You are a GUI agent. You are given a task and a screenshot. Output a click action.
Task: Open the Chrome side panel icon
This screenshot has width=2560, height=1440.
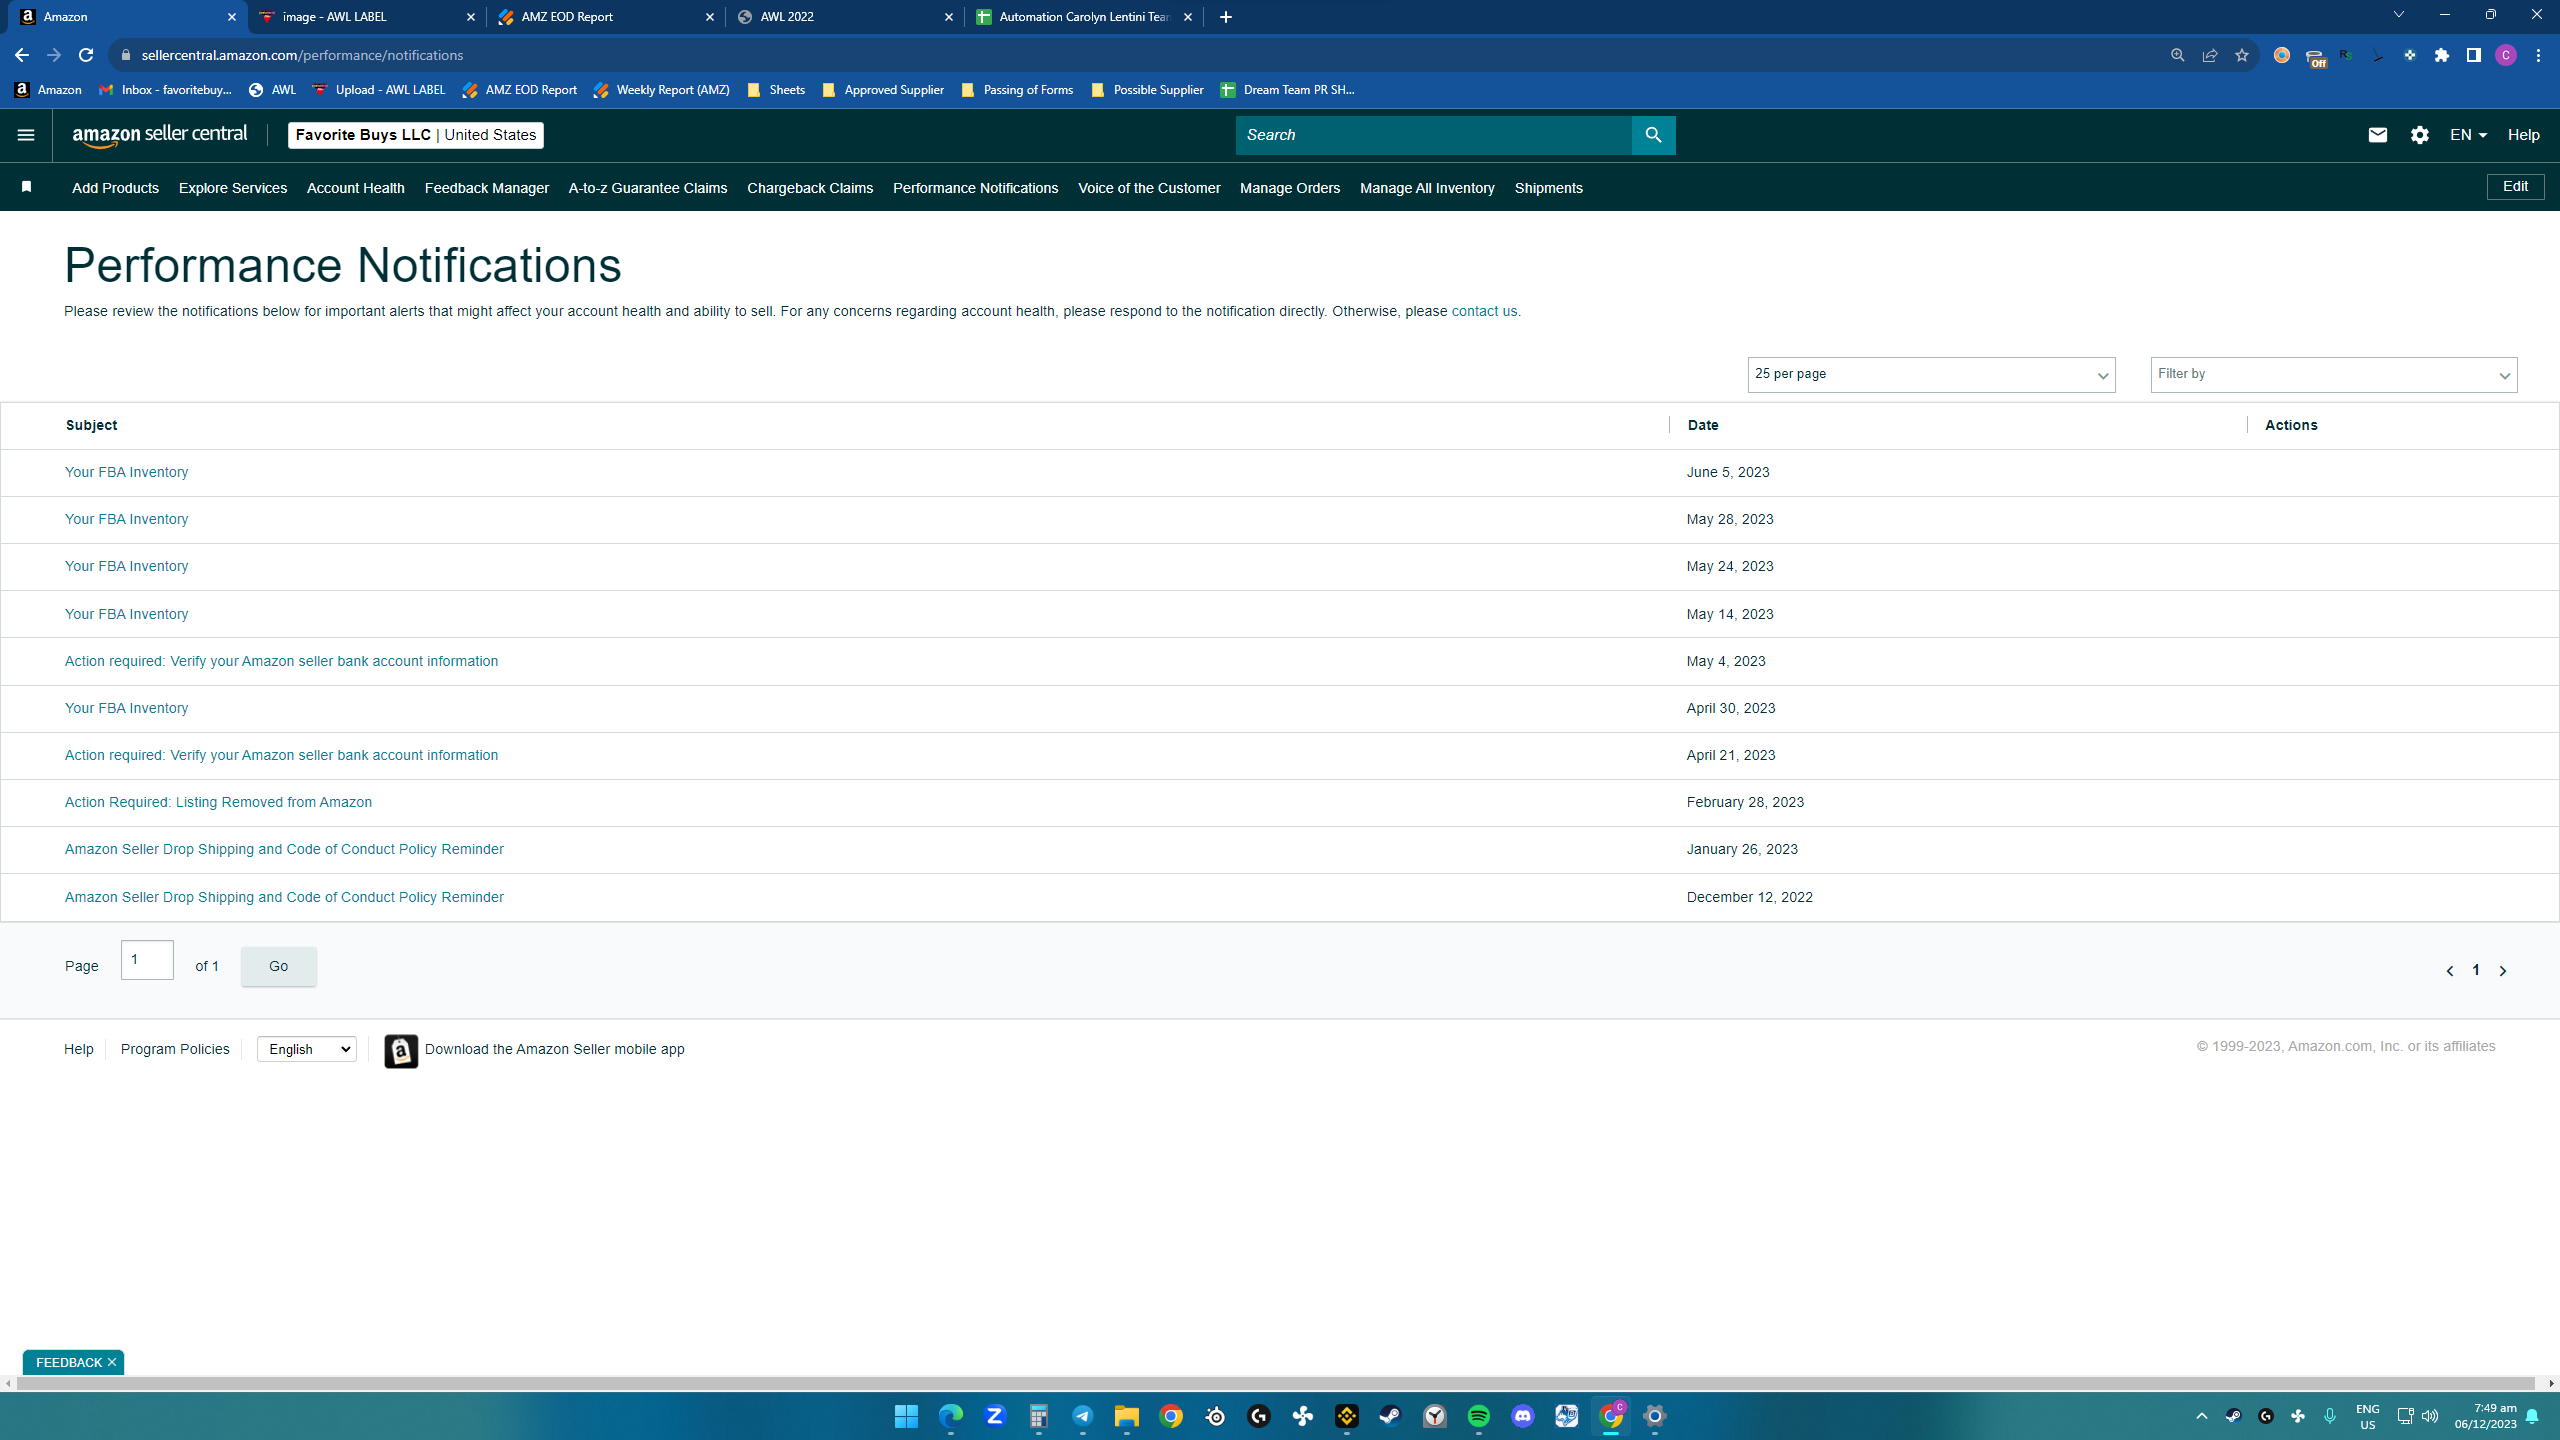coord(2473,55)
